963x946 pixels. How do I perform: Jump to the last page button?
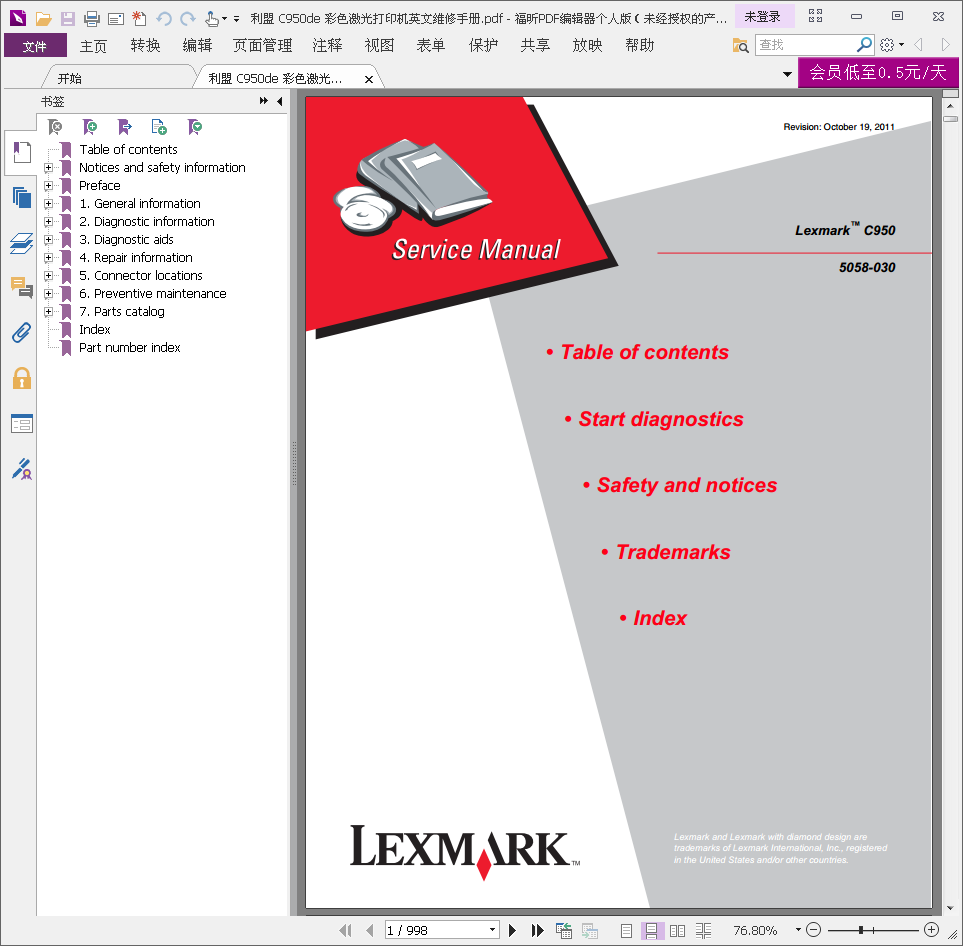(537, 930)
